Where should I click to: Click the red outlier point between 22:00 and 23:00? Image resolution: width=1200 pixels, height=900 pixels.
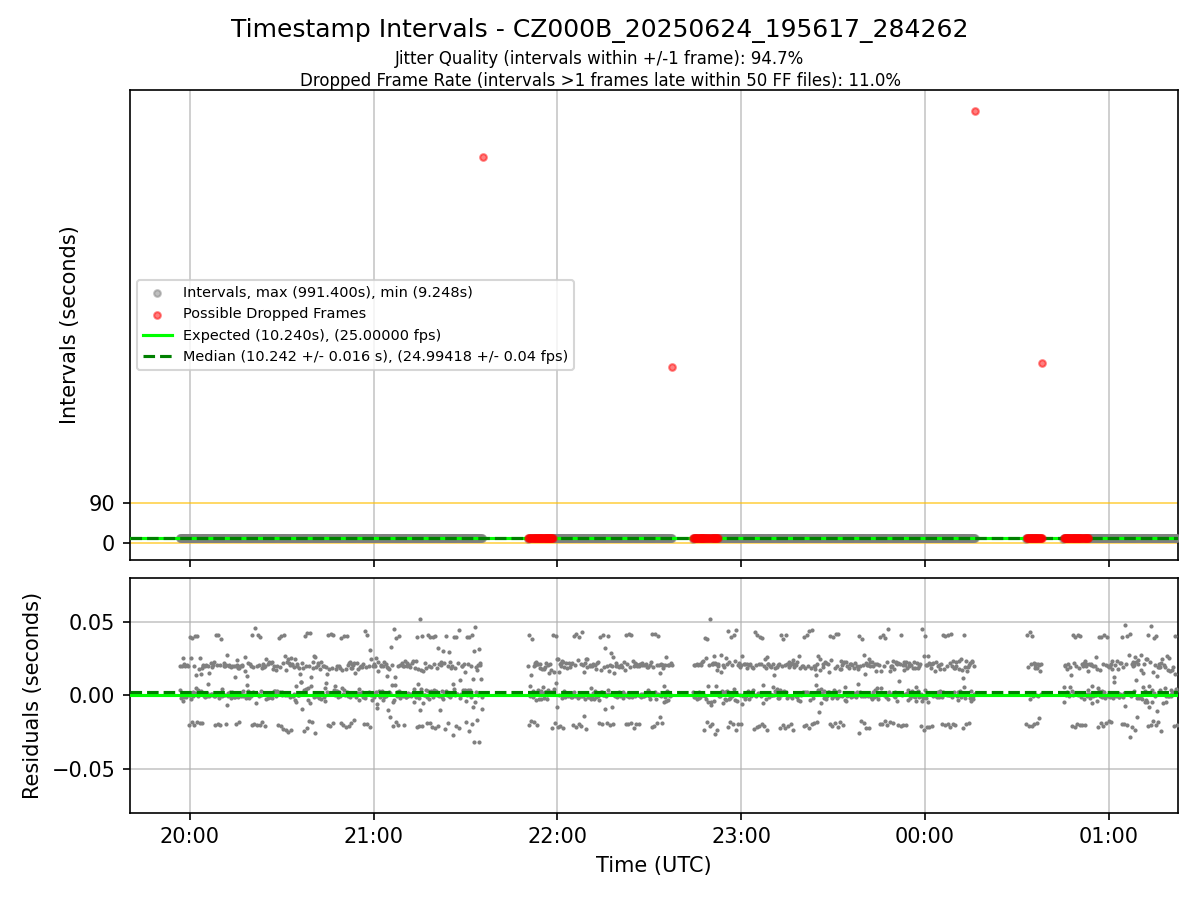[x=672, y=367]
